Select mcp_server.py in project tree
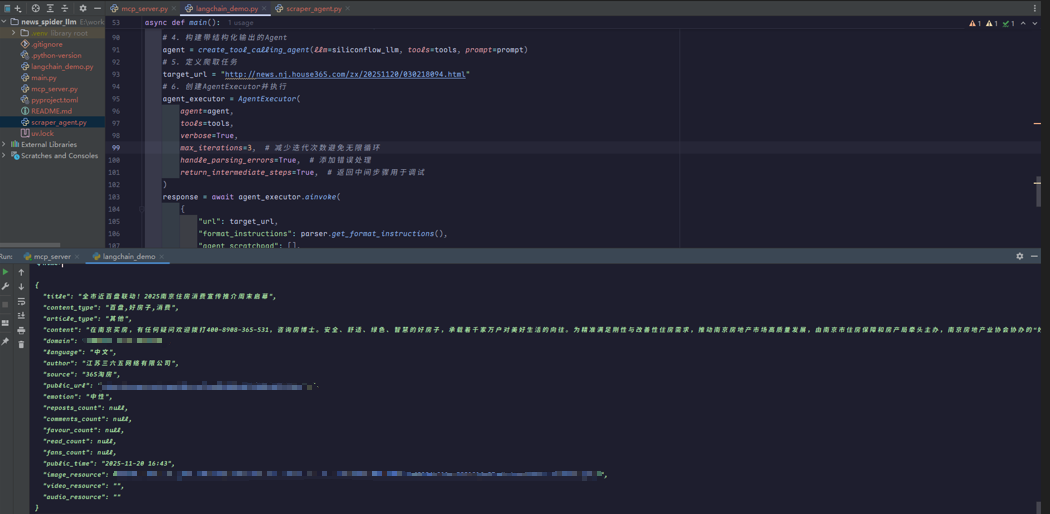 (x=54, y=89)
